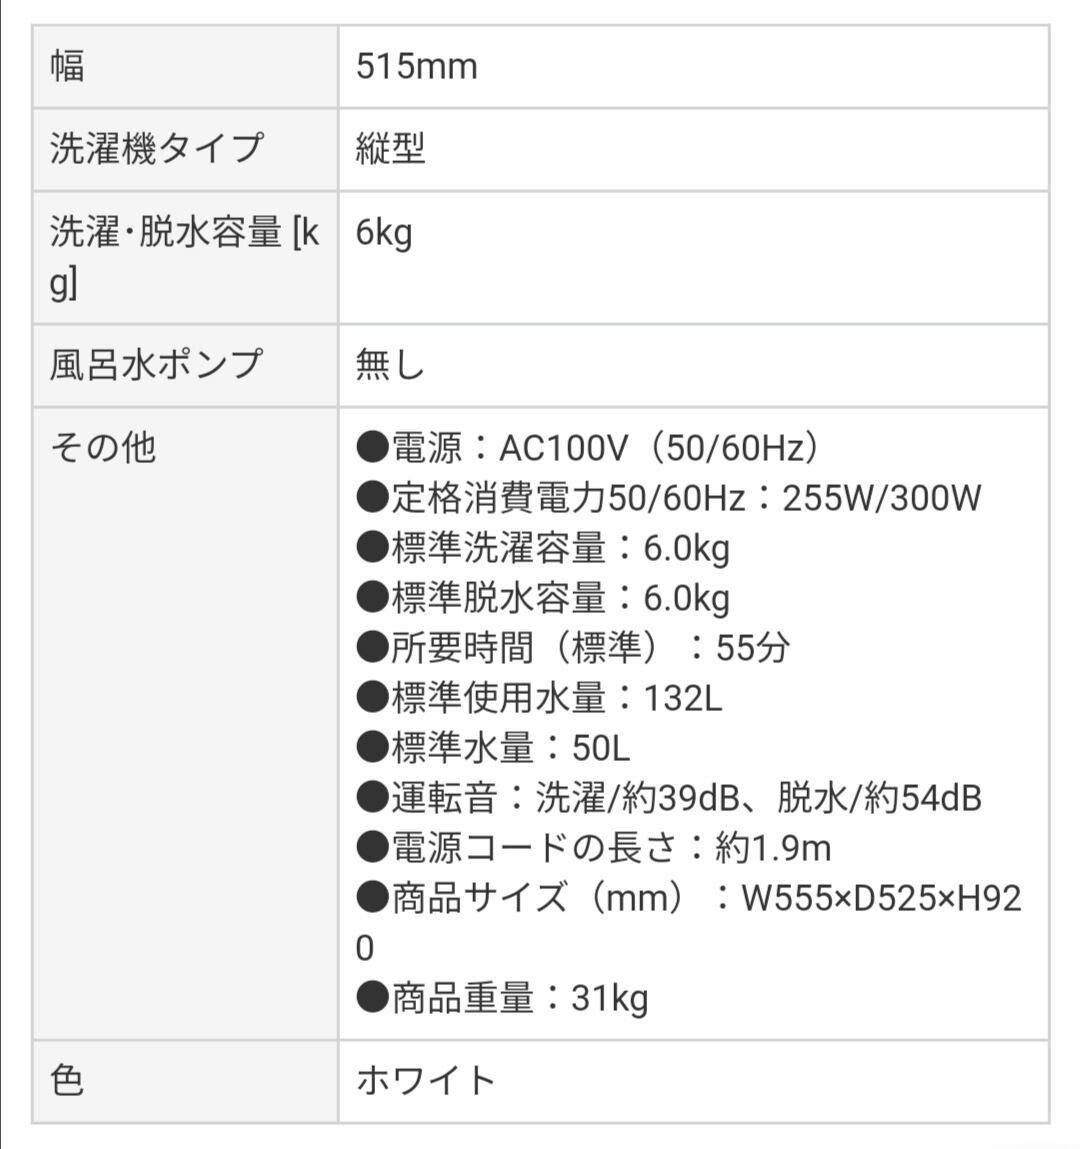Select the 515mm width value

coord(417,67)
